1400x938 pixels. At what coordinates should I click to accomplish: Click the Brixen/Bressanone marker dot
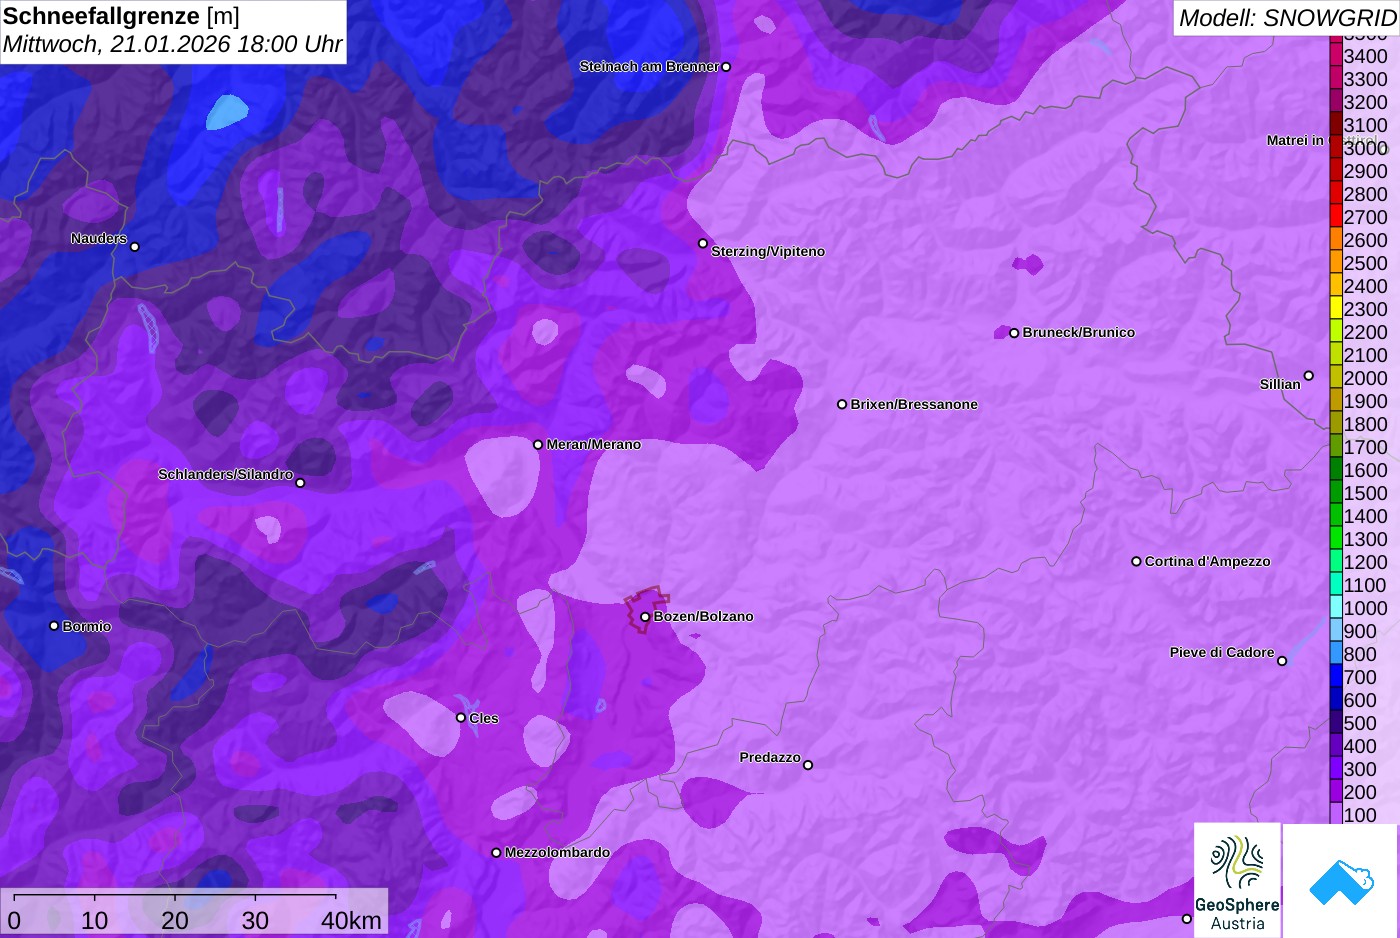[842, 405]
